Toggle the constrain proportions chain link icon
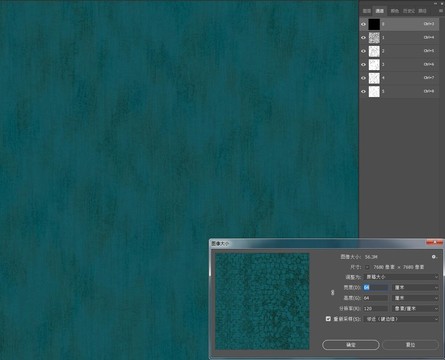 pos(332,293)
